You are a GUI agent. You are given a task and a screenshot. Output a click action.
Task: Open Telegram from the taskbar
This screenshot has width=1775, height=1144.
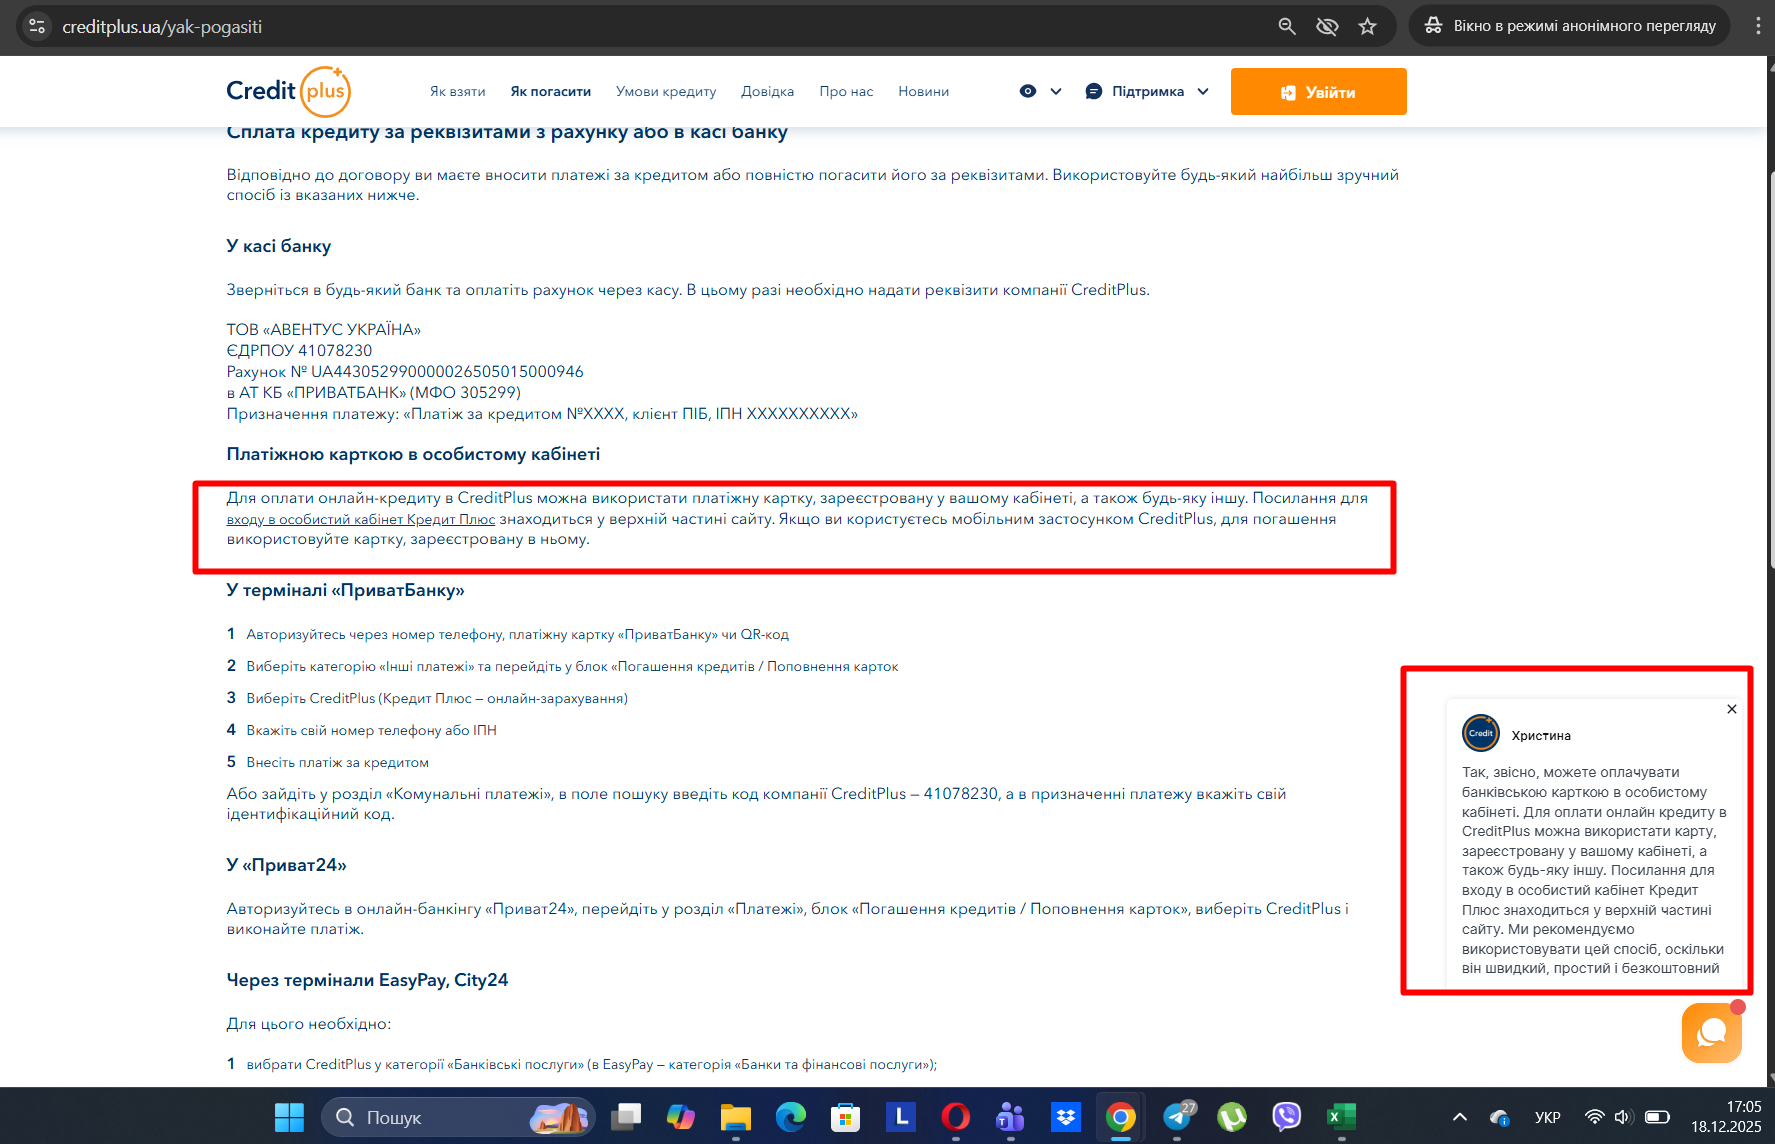pyautogui.click(x=1177, y=1117)
